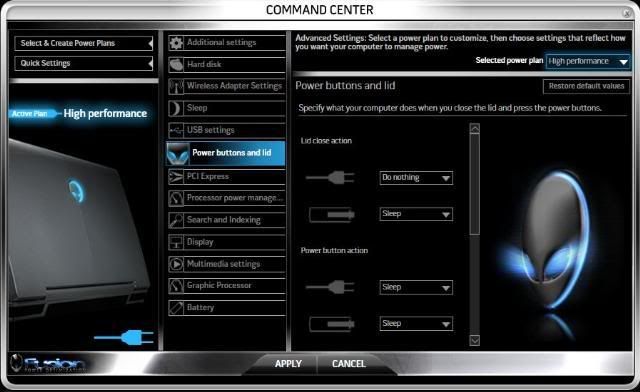Open the Wireless Adapter Settings antenna icon
This screenshot has width=640, height=392.
click(x=176, y=86)
